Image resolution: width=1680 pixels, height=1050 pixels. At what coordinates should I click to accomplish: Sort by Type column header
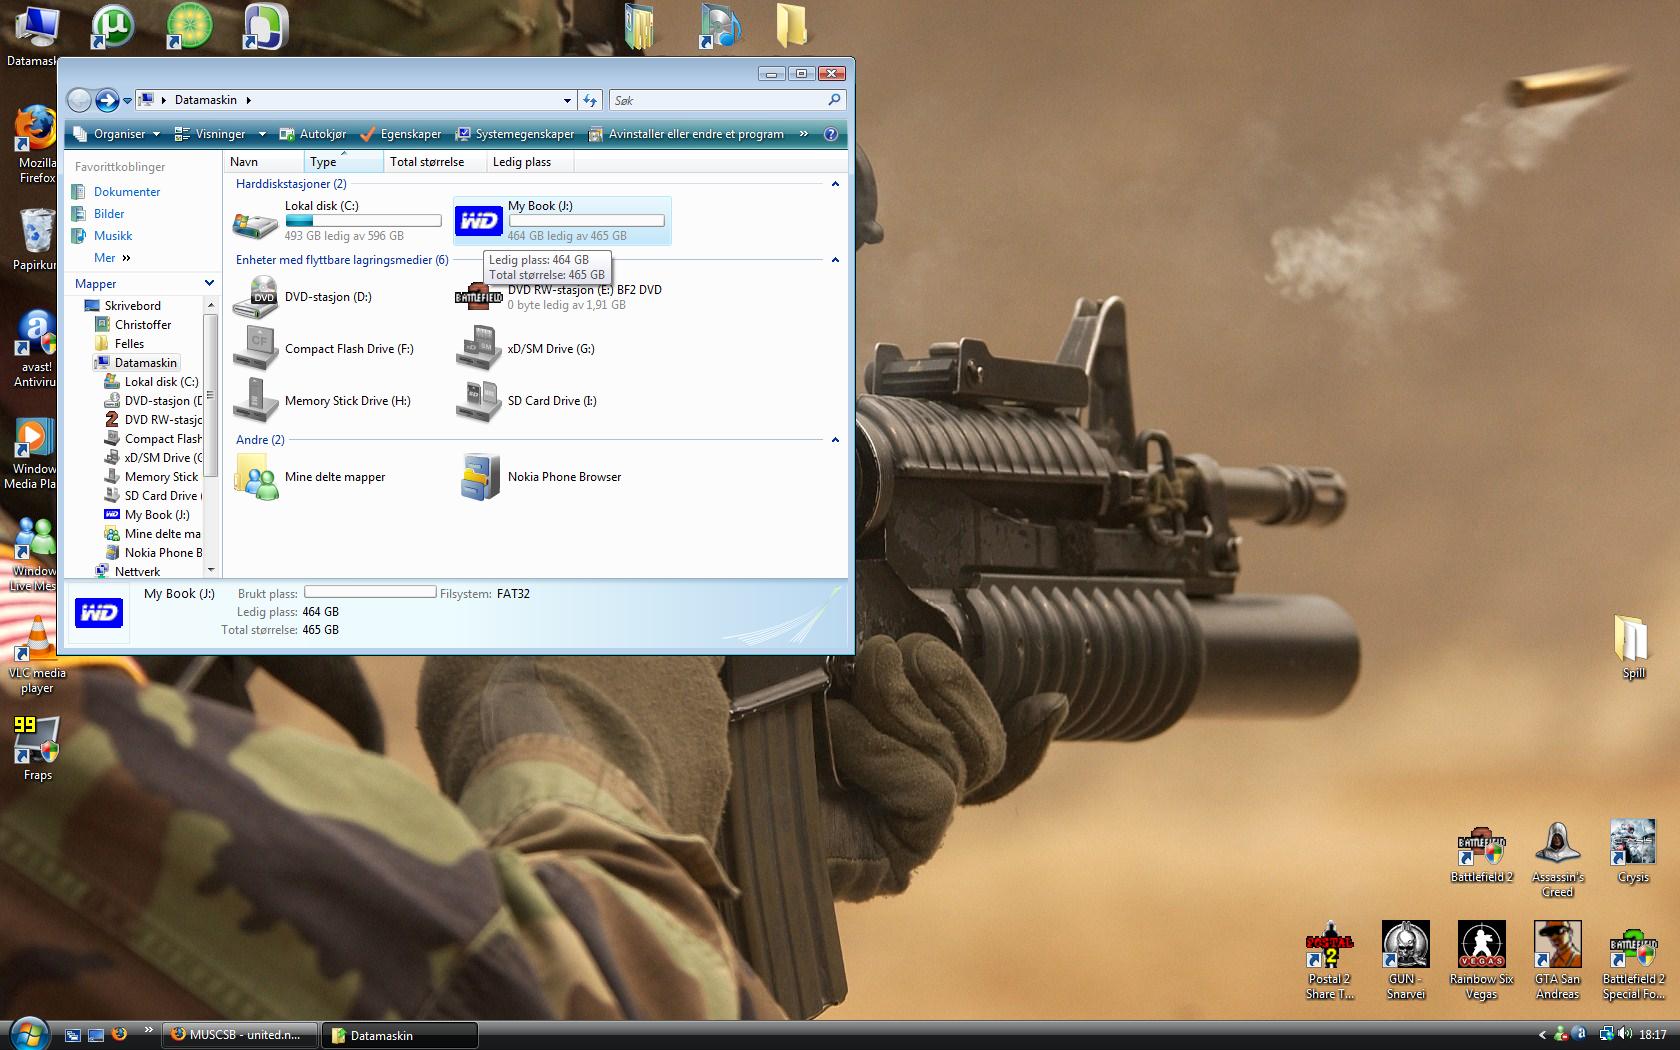pyautogui.click(x=343, y=162)
